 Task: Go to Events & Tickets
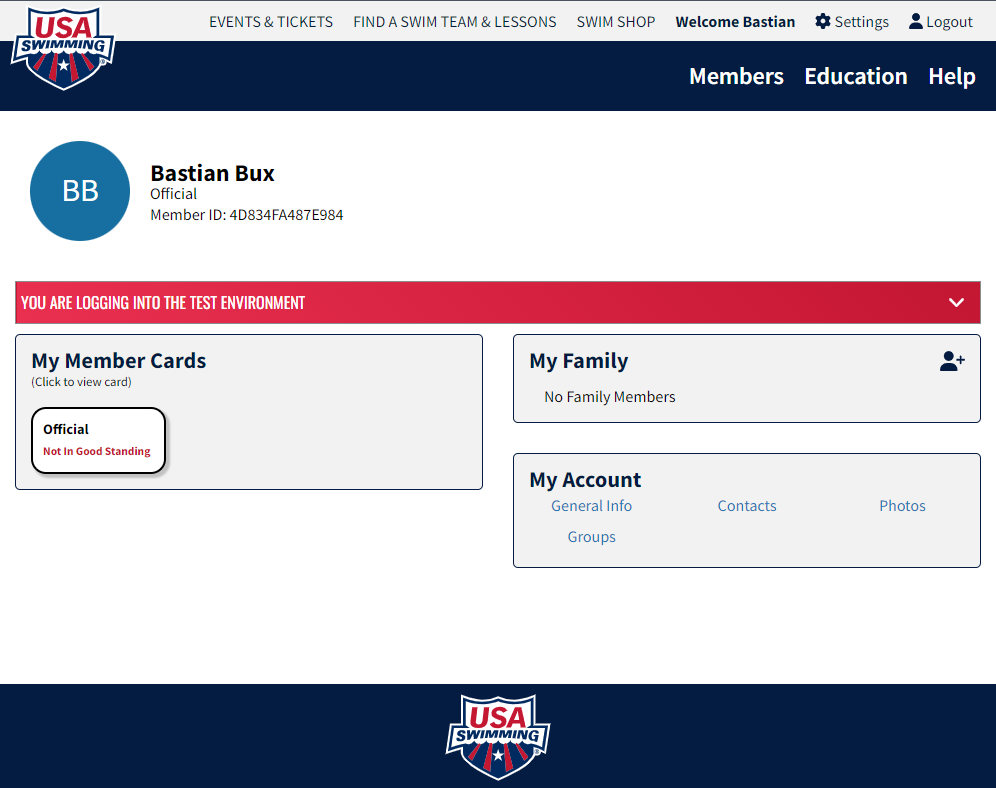click(271, 22)
